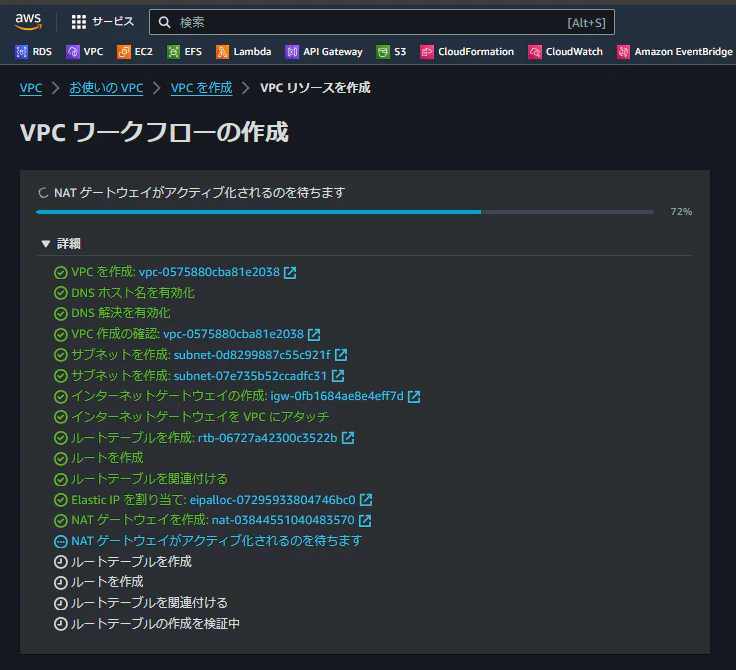Open the Amazon EventBridge shortcut icon
Viewport: 736px width, 670px height.
[623, 52]
